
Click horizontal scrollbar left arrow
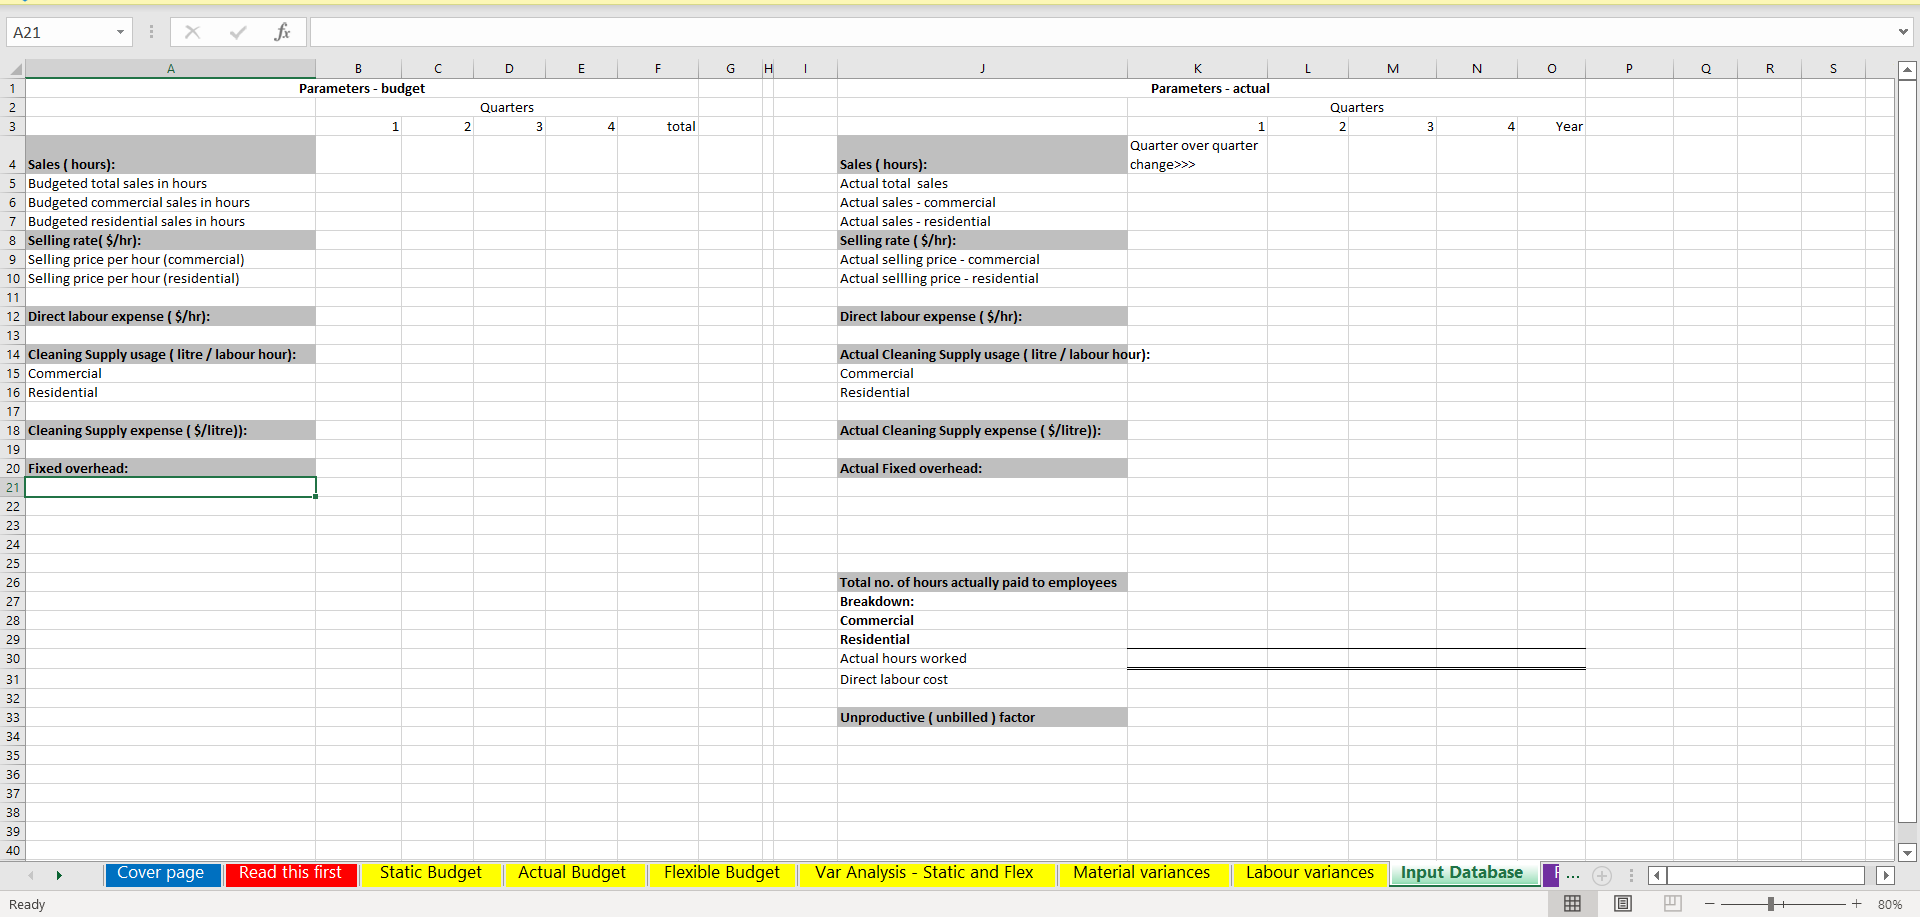[1657, 875]
